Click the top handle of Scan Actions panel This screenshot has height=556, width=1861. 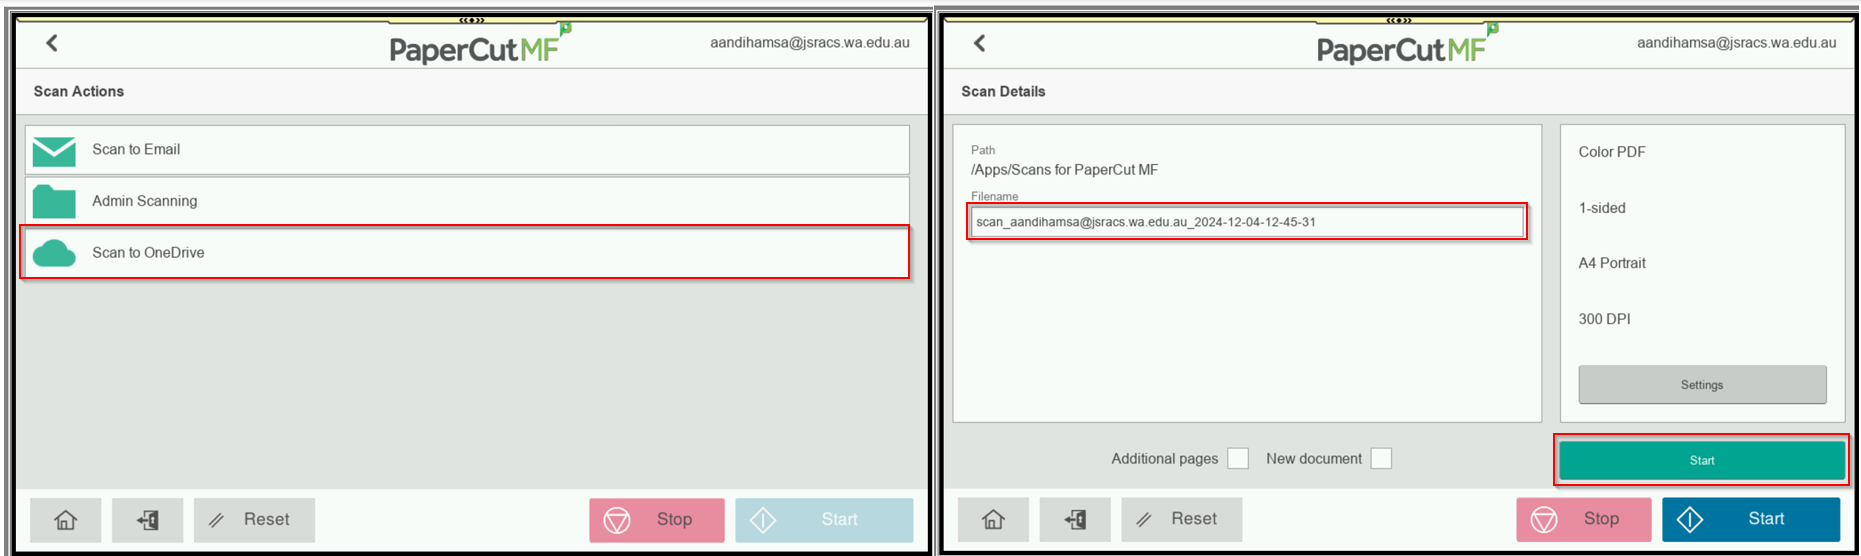pyautogui.click(x=472, y=20)
